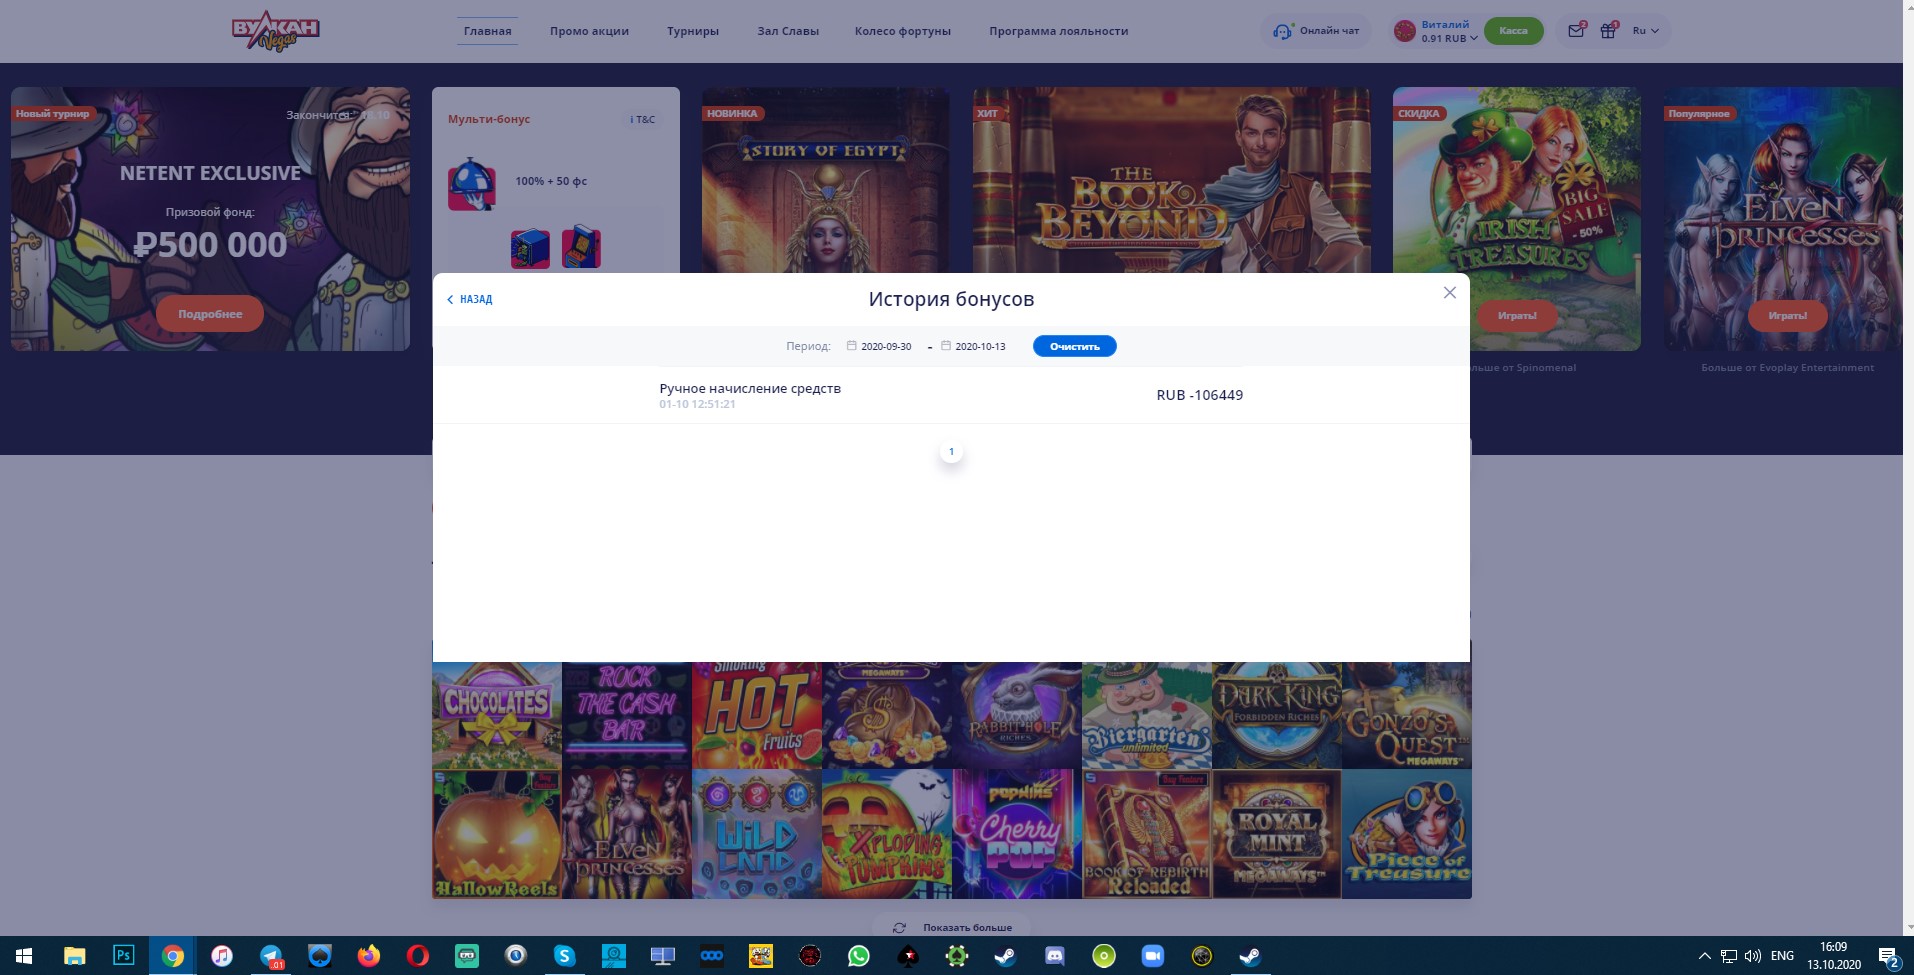Open the Cherry Pop game thumbnail
The image size is (1914, 975).
(1017, 834)
